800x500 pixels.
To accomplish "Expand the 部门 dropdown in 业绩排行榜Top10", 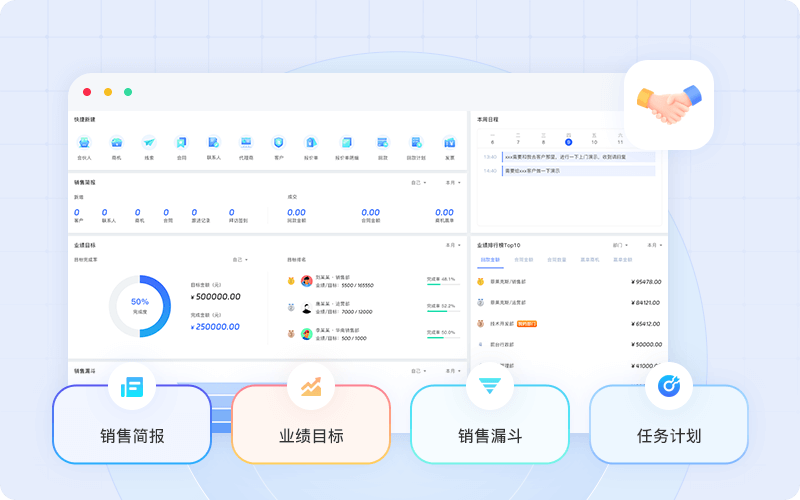I will point(621,245).
